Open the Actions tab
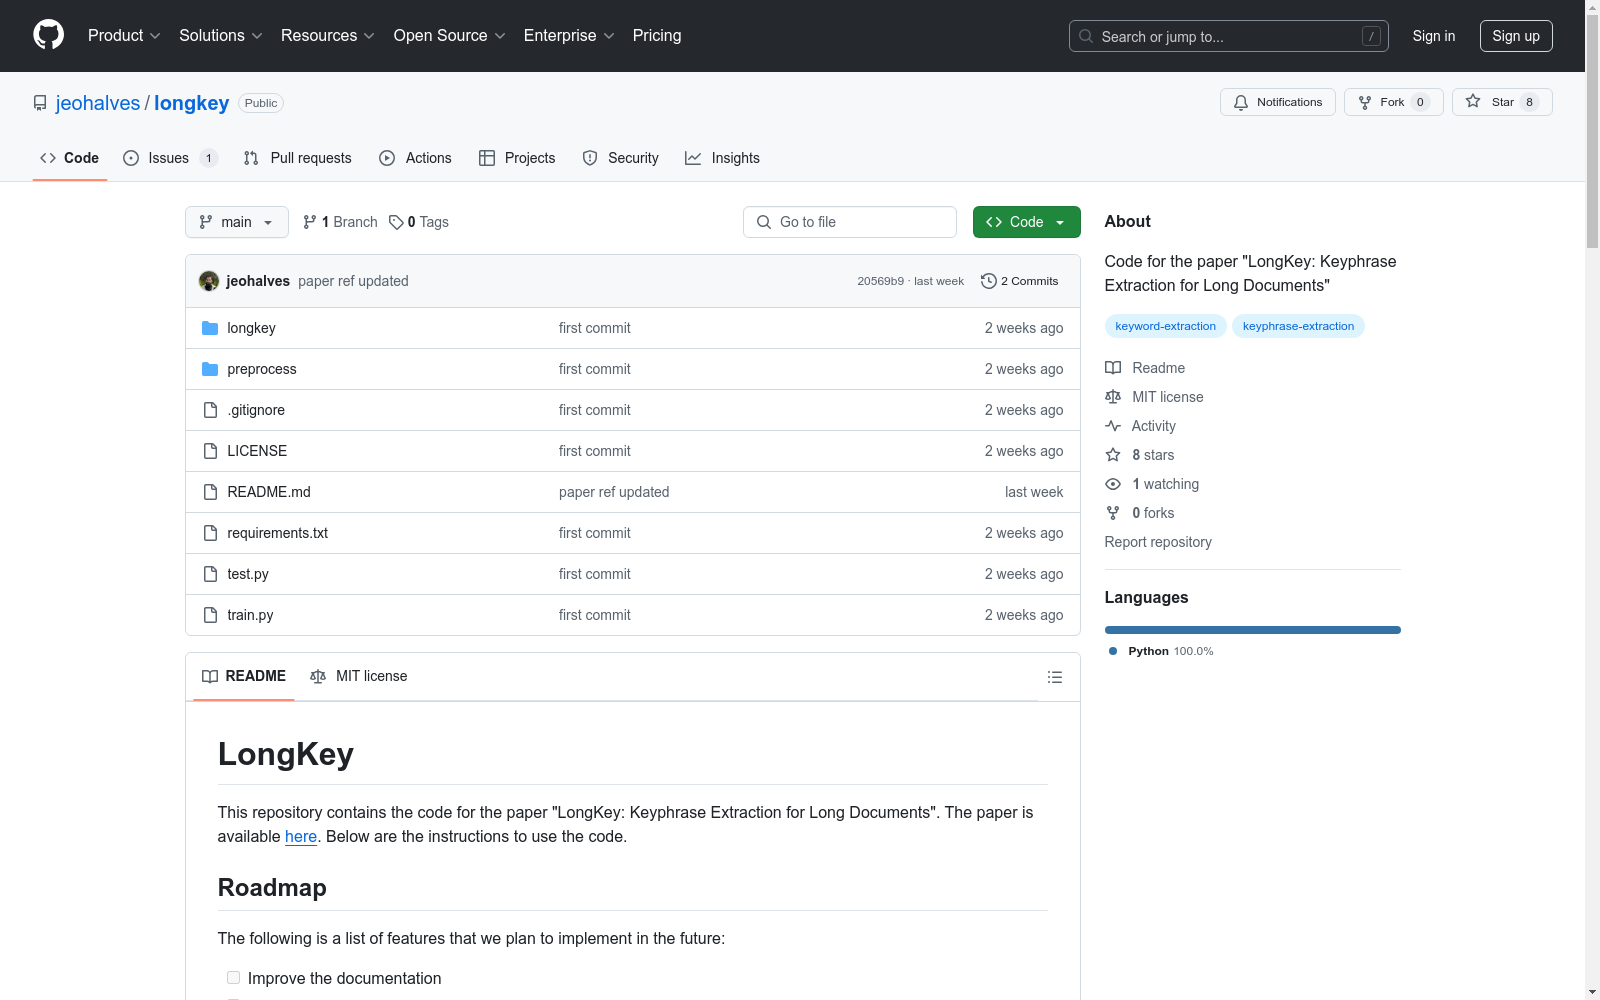The image size is (1600, 1000). coord(415,158)
